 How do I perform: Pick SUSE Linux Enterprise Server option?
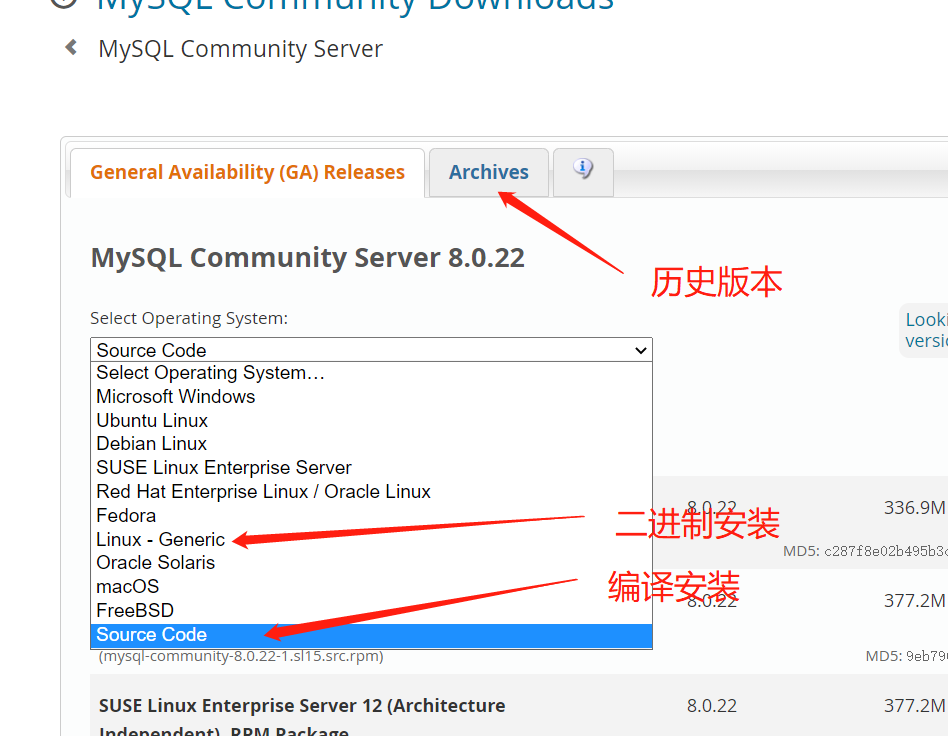click(371, 467)
